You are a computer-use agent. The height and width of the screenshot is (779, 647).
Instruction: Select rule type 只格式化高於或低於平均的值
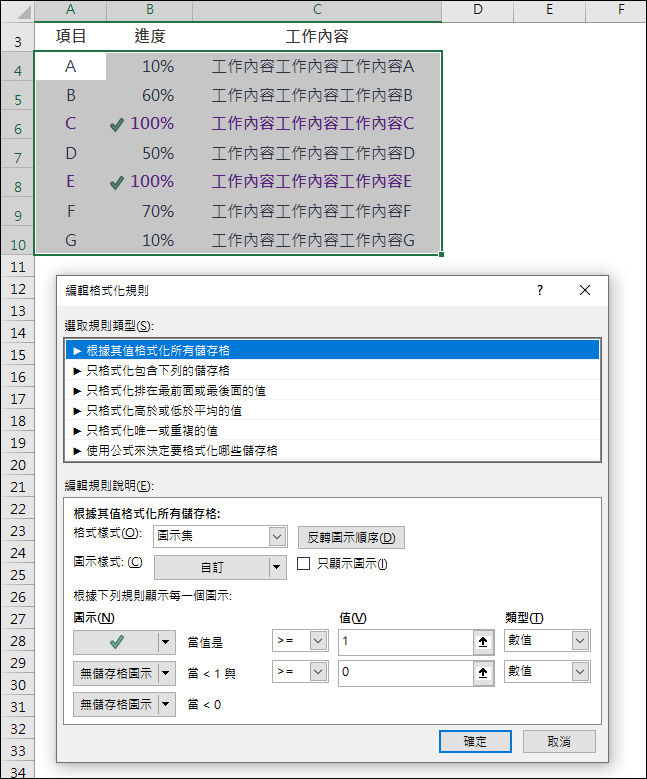pos(332,410)
